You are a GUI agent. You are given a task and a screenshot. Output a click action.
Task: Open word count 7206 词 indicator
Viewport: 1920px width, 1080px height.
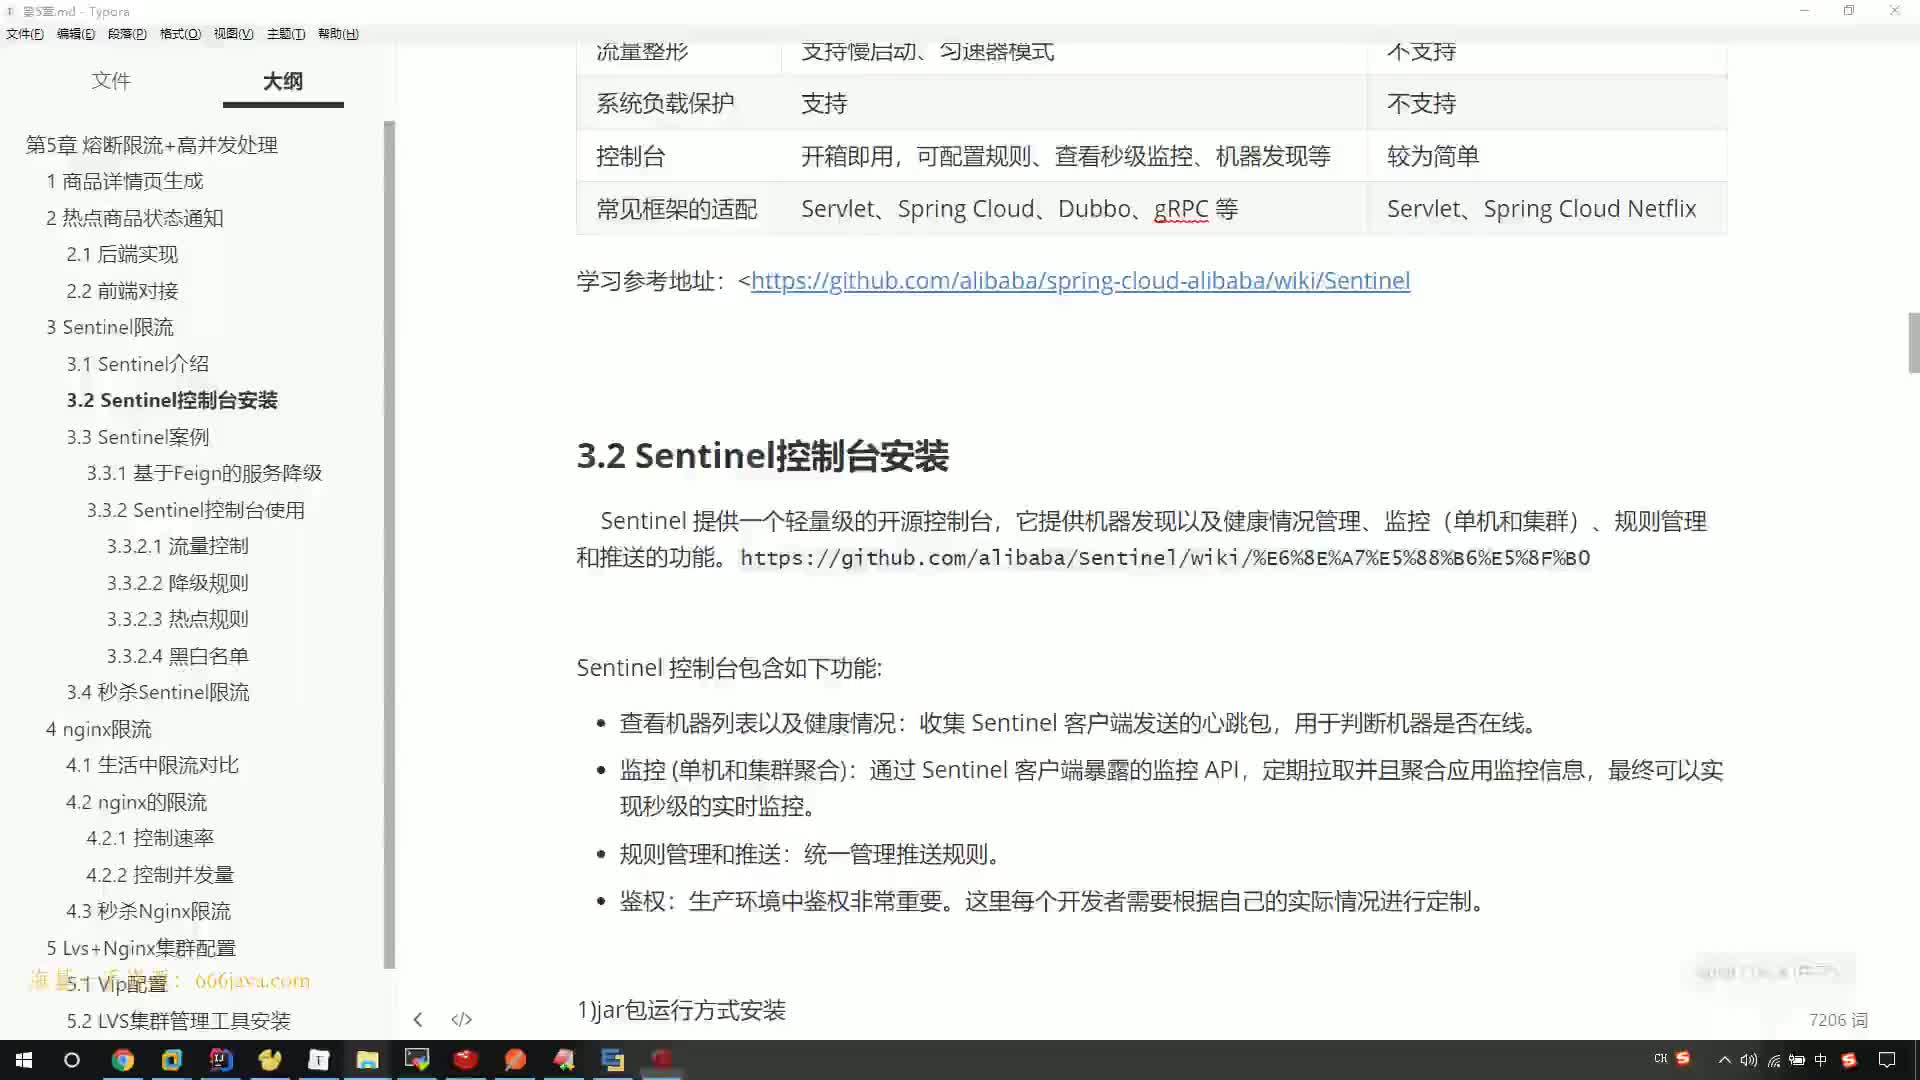coord(1838,1019)
